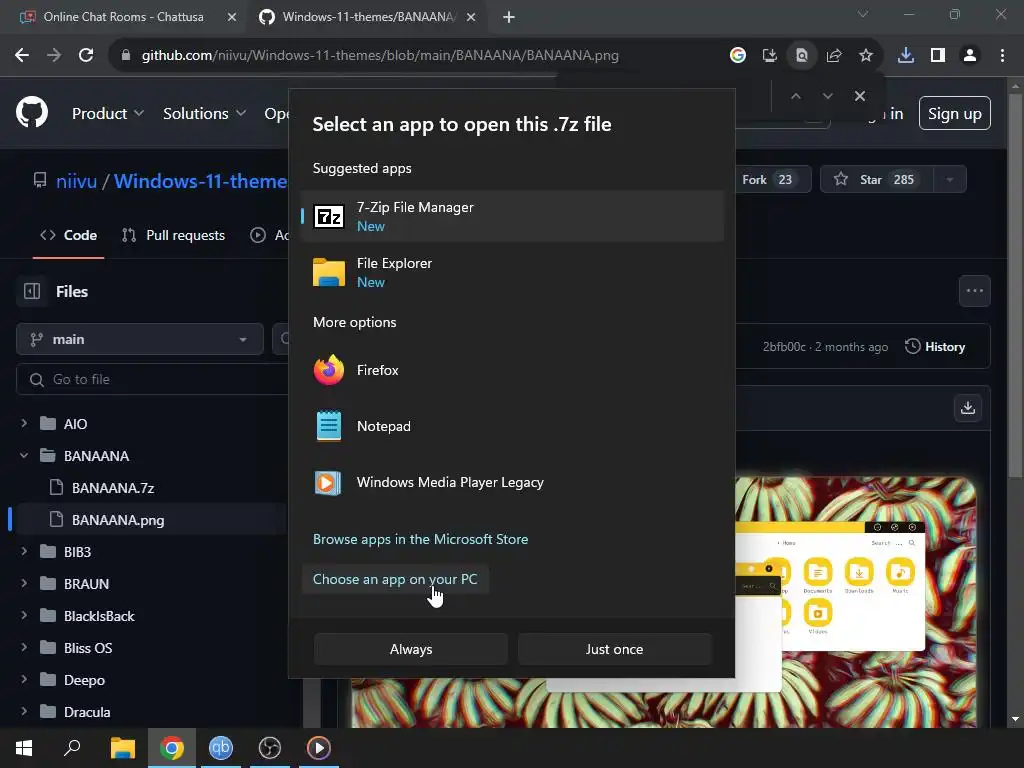Open qBittorrent from taskbar

point(221,748)
